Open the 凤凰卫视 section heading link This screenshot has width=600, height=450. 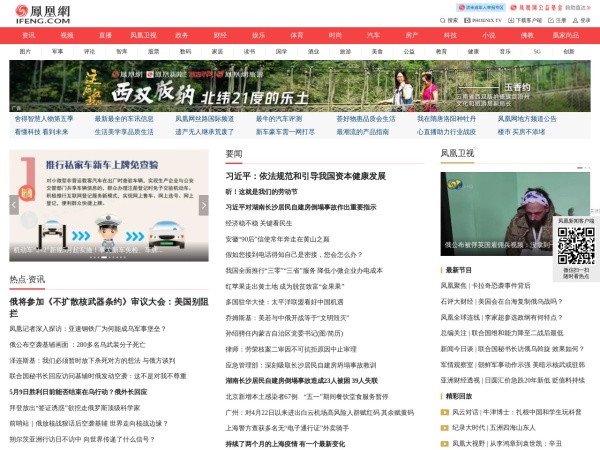point(457,153)
